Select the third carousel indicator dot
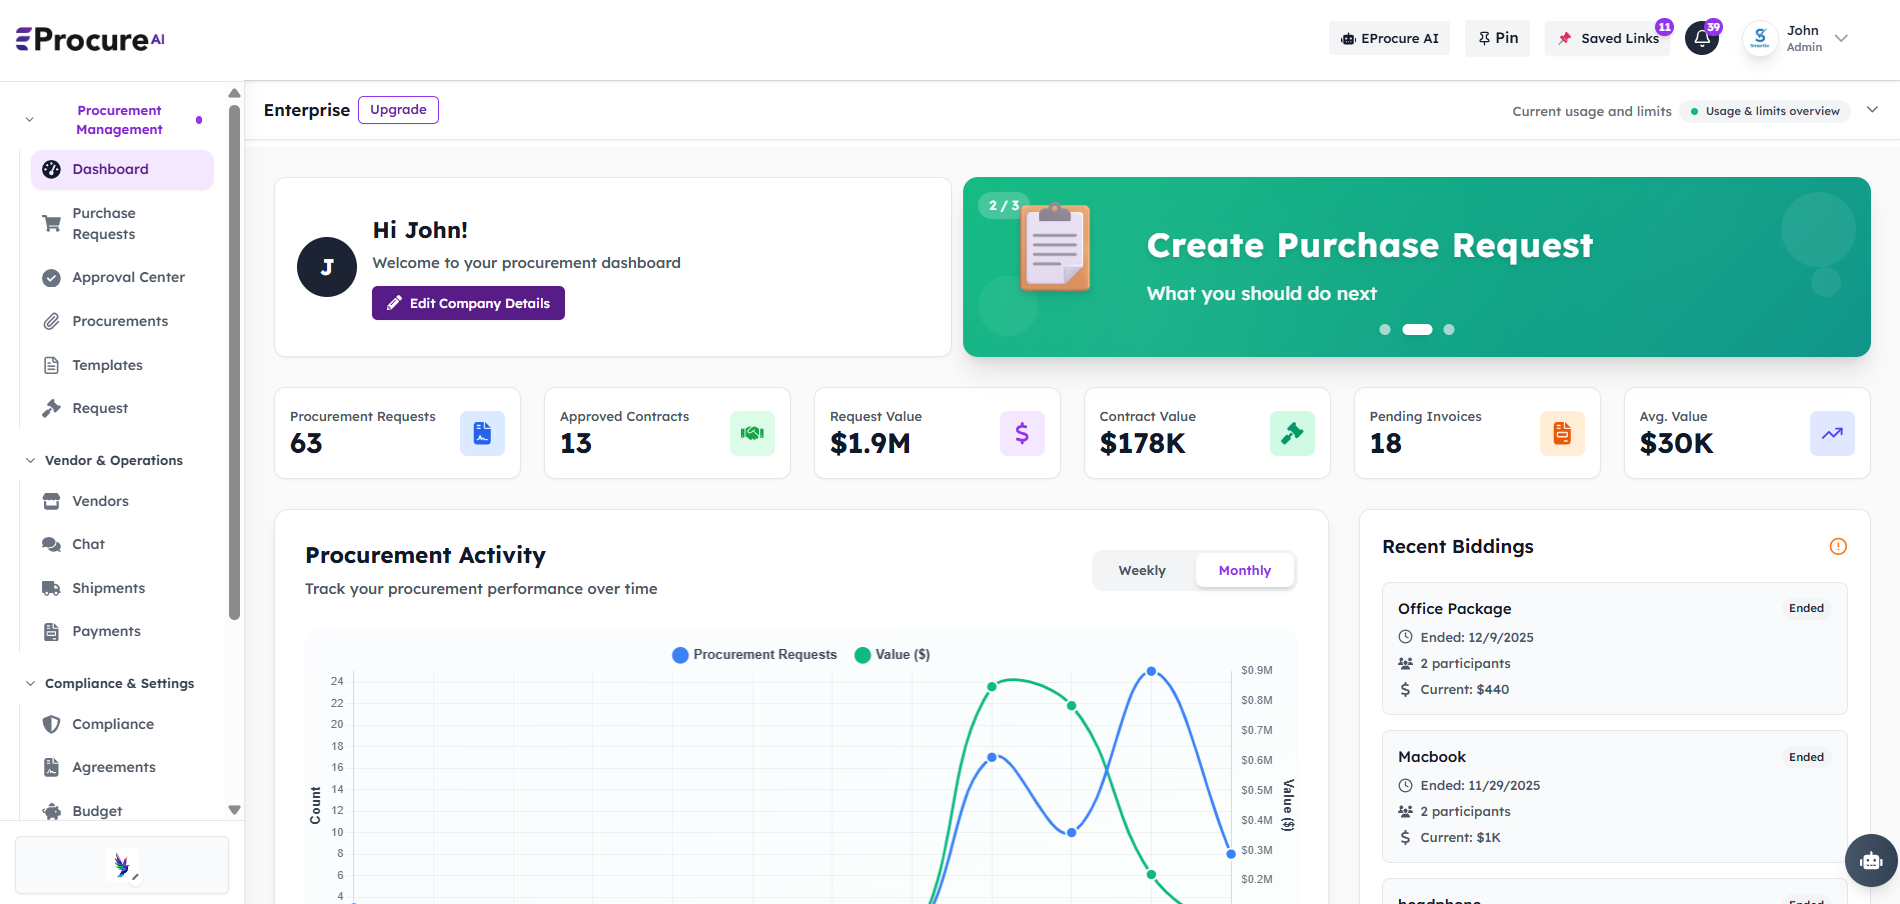The height and width of the screenshot is (904, 1900). point(1448,329)
